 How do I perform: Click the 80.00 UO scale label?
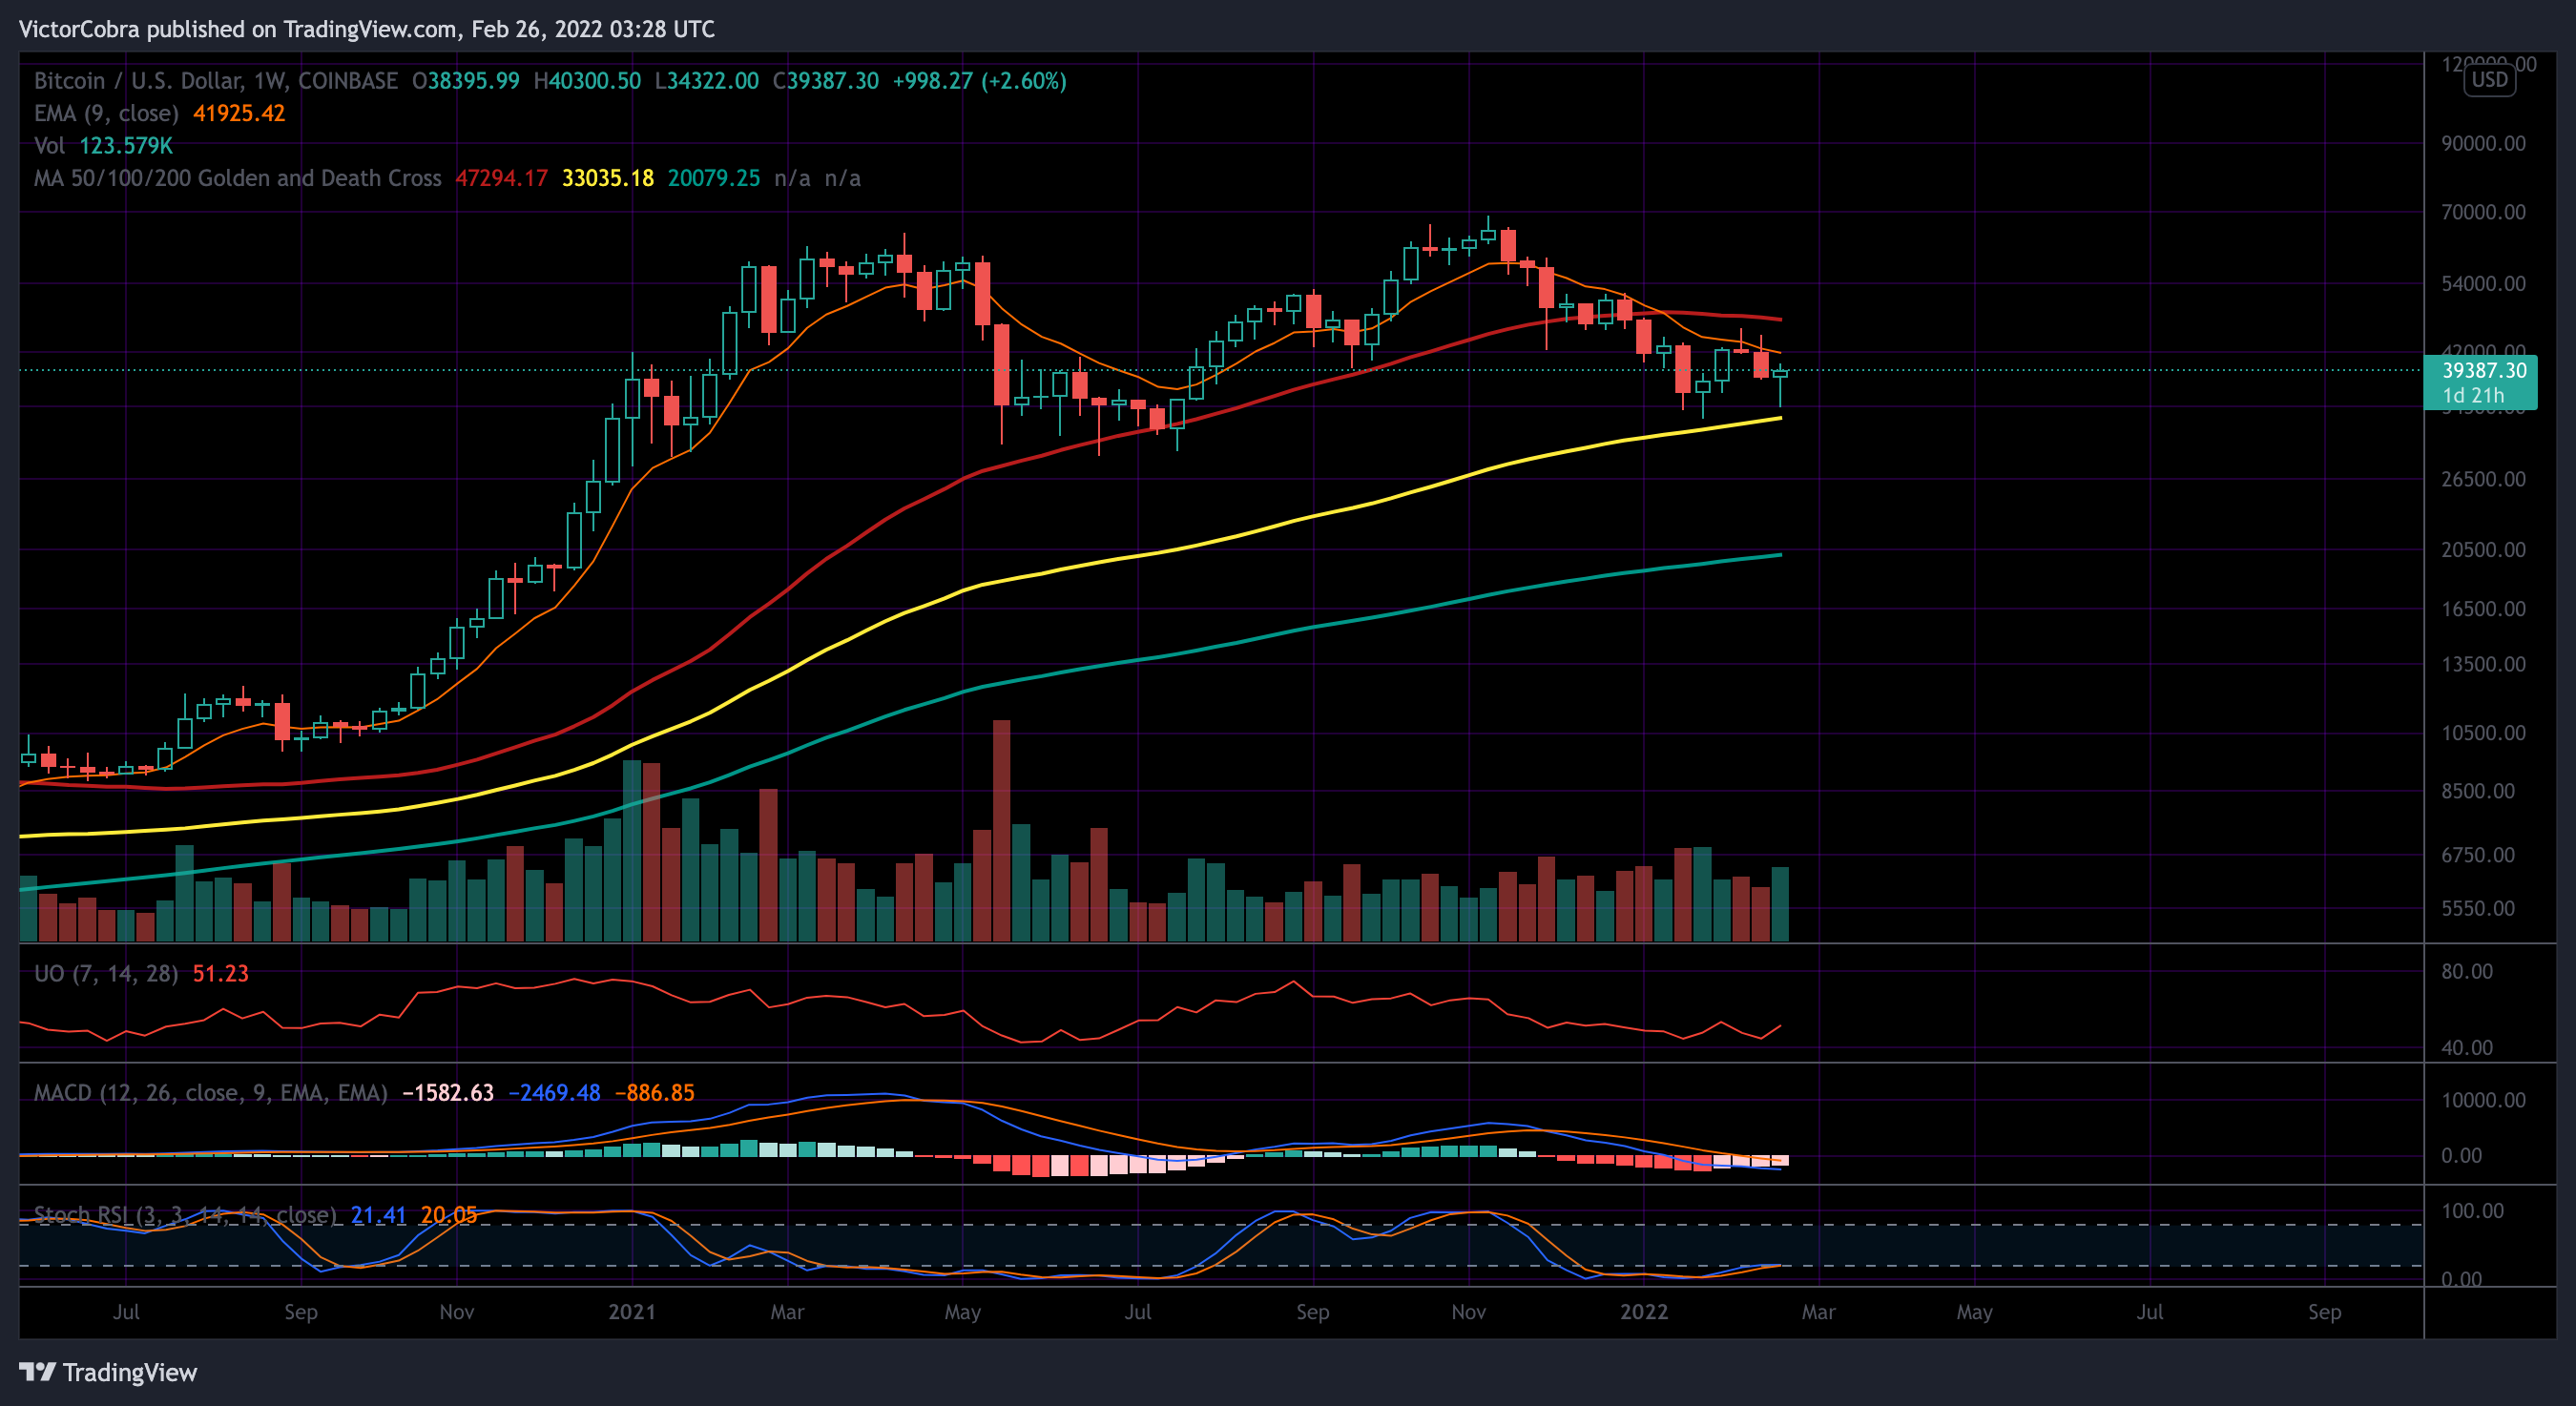[x=2466, y=972]
